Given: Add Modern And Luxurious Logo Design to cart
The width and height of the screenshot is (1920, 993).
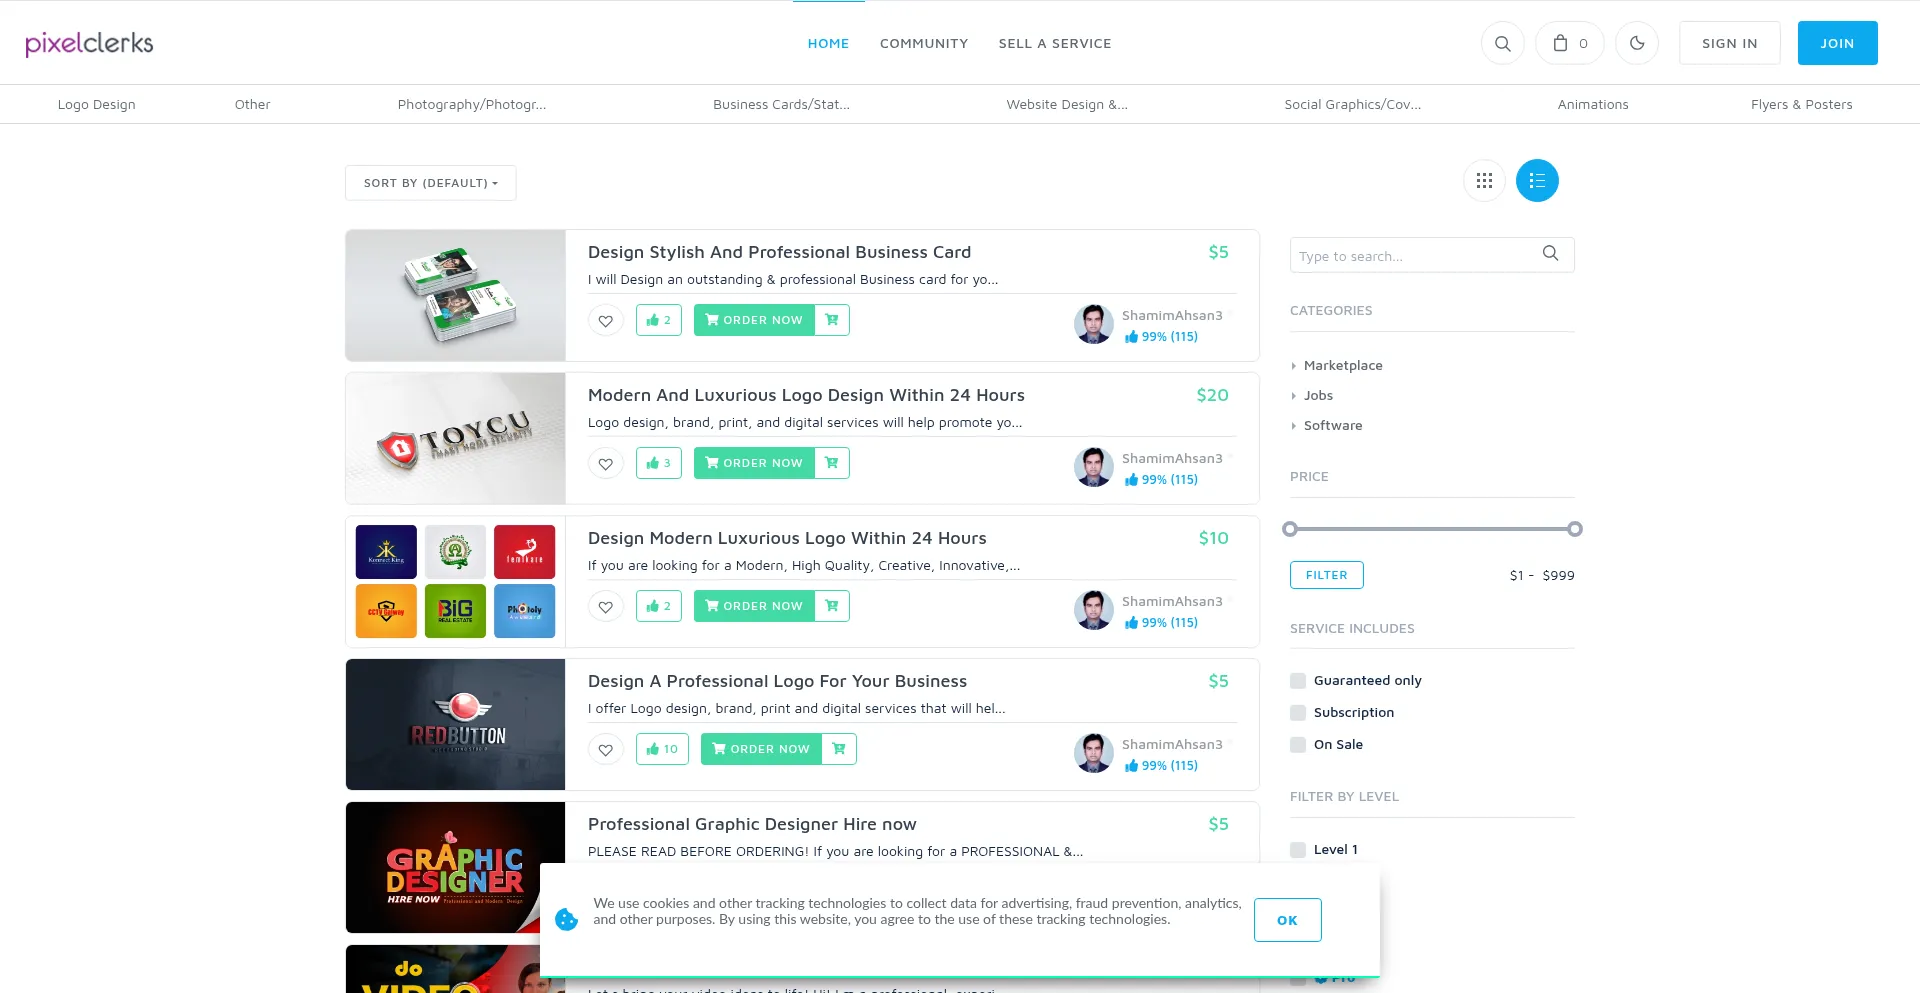Looking at the screenshot, I should [x=832, y=463].
